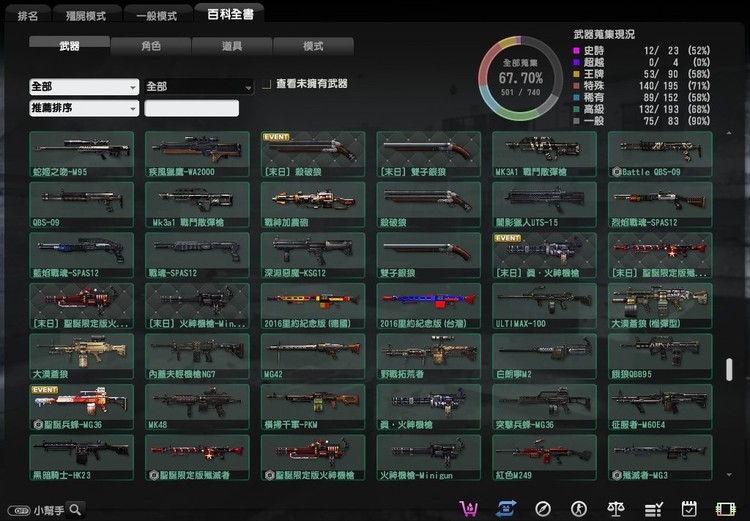
Task: Select the 2016里約紀念版 (台灣) card
Action: tap(429, 306)
